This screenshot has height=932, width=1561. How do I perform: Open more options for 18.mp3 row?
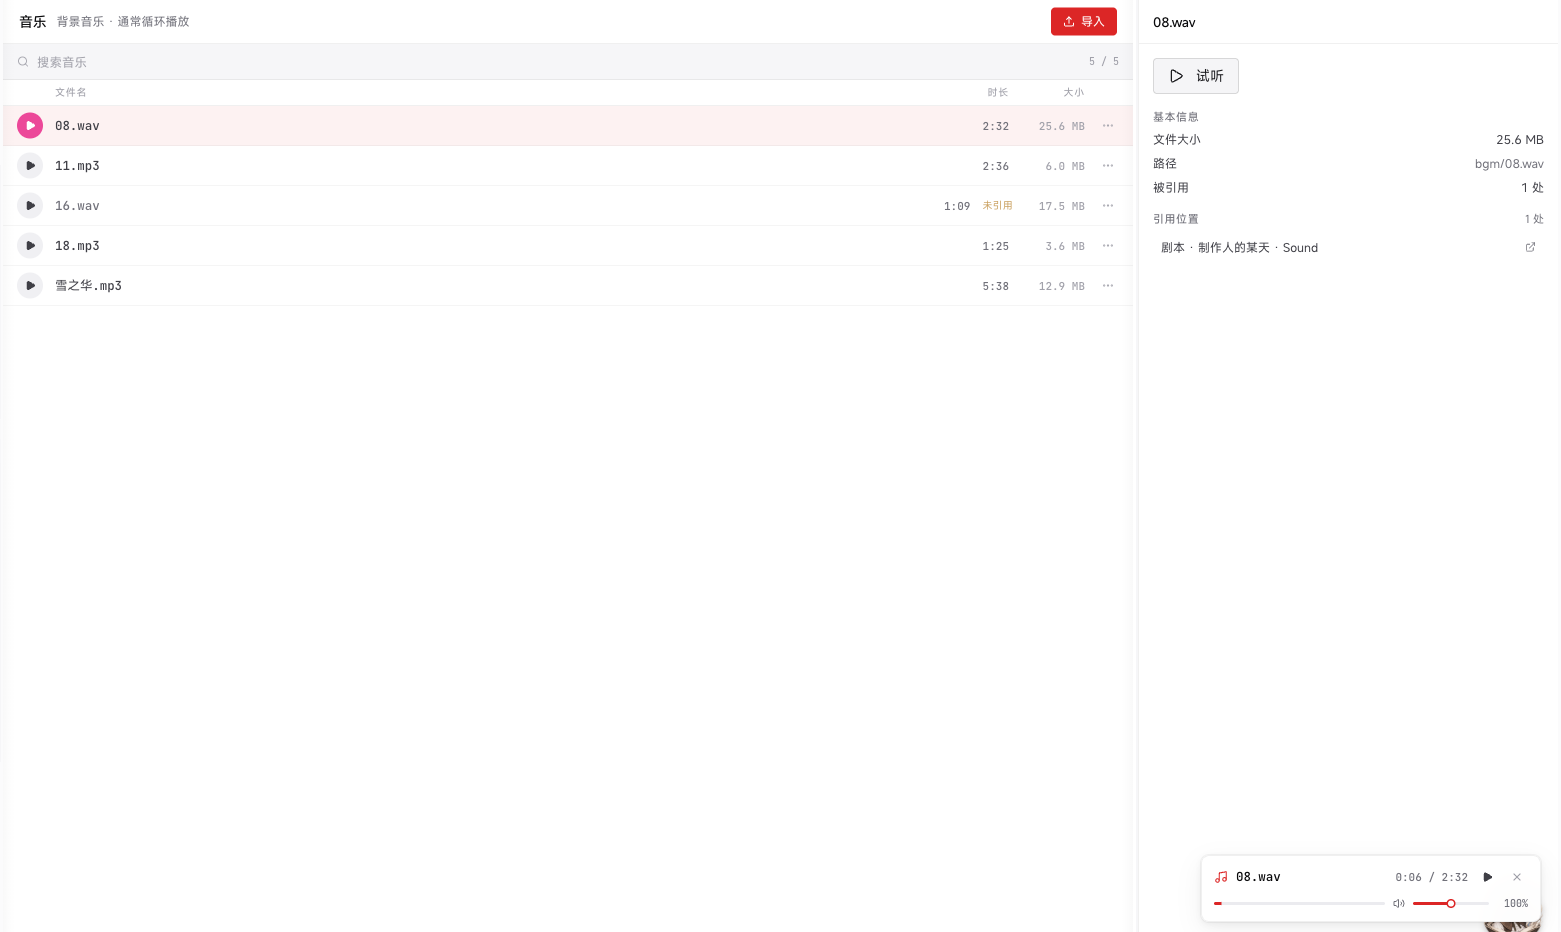coord(1108,246)
